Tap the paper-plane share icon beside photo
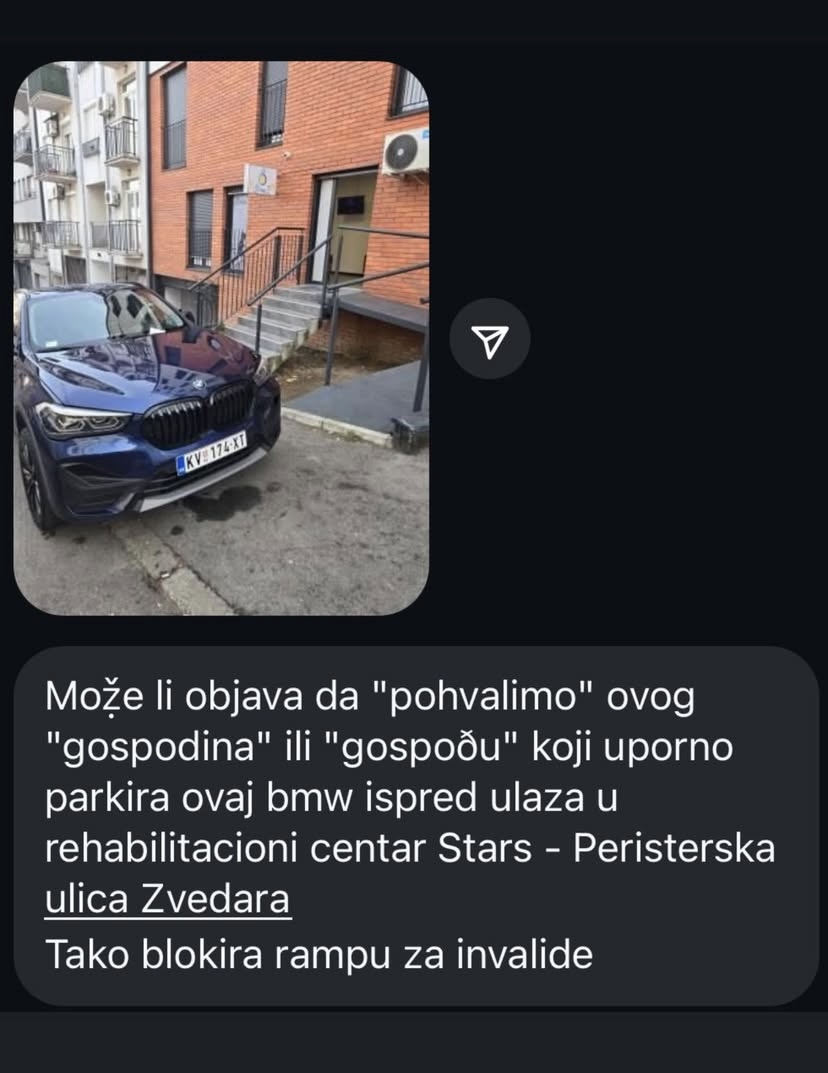The width and height of the screenshot is (828, 1073). tap(490, 340)
